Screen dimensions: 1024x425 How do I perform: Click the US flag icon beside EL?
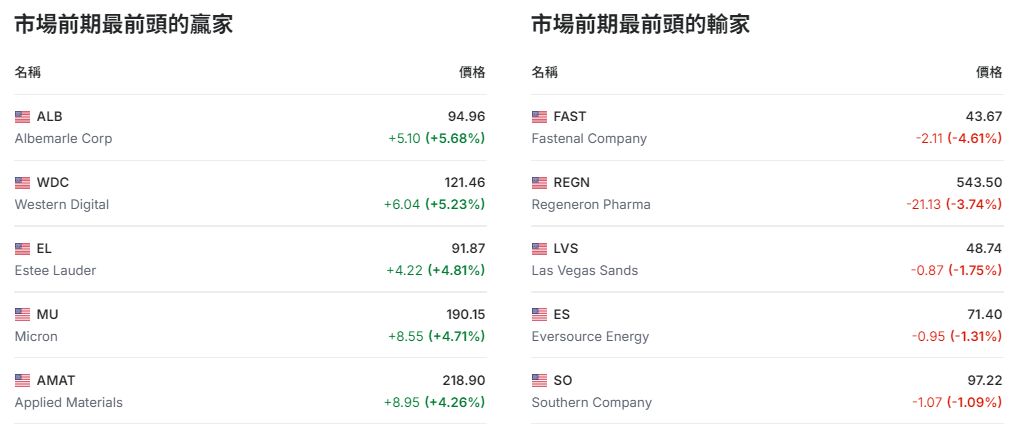pyautogui.click(x=22, y=249)
